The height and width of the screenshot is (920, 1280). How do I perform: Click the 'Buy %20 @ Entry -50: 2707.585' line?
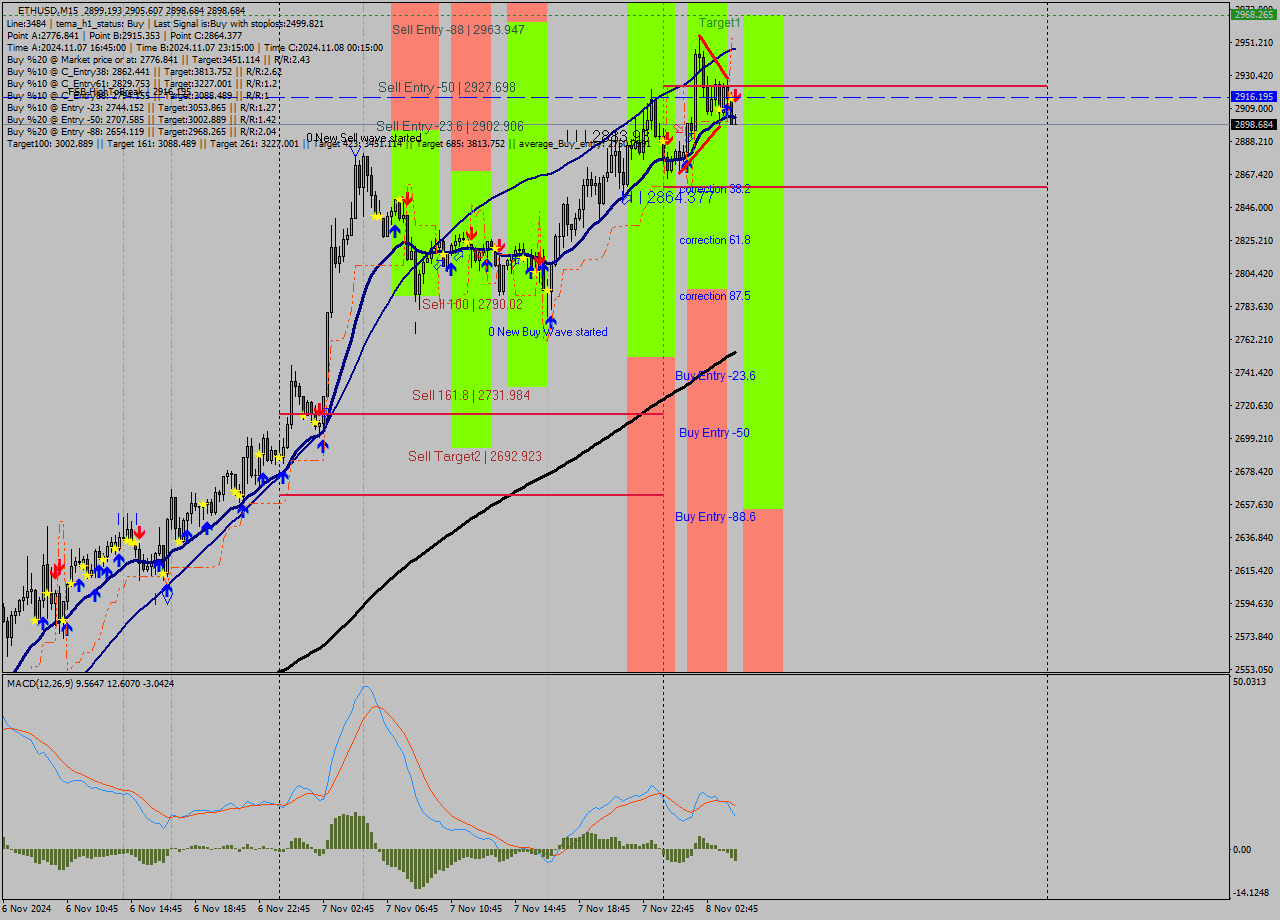(142, 119)
